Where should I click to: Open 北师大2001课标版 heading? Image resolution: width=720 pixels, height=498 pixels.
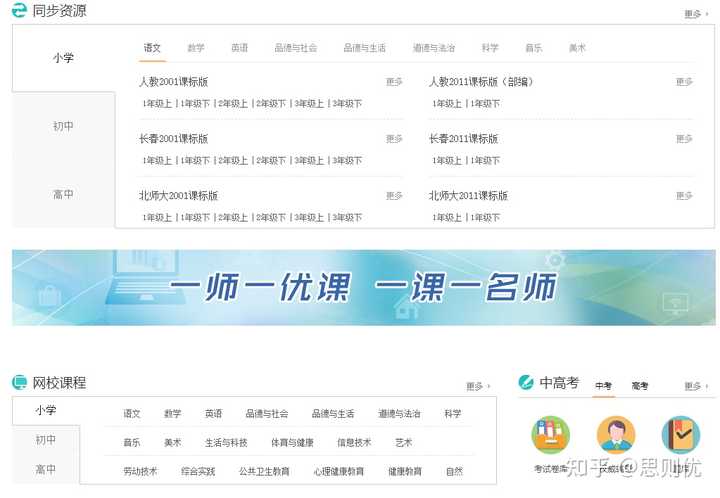(178, 196)
